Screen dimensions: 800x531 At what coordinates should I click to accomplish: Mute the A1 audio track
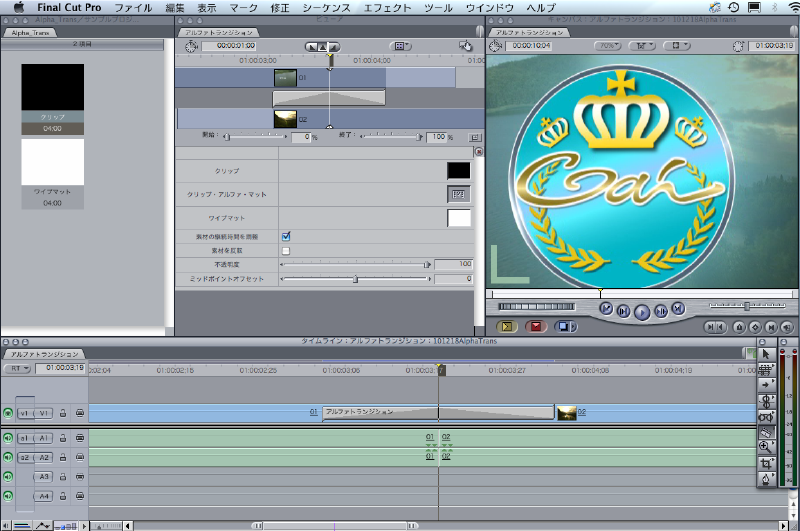click(8, 438)
